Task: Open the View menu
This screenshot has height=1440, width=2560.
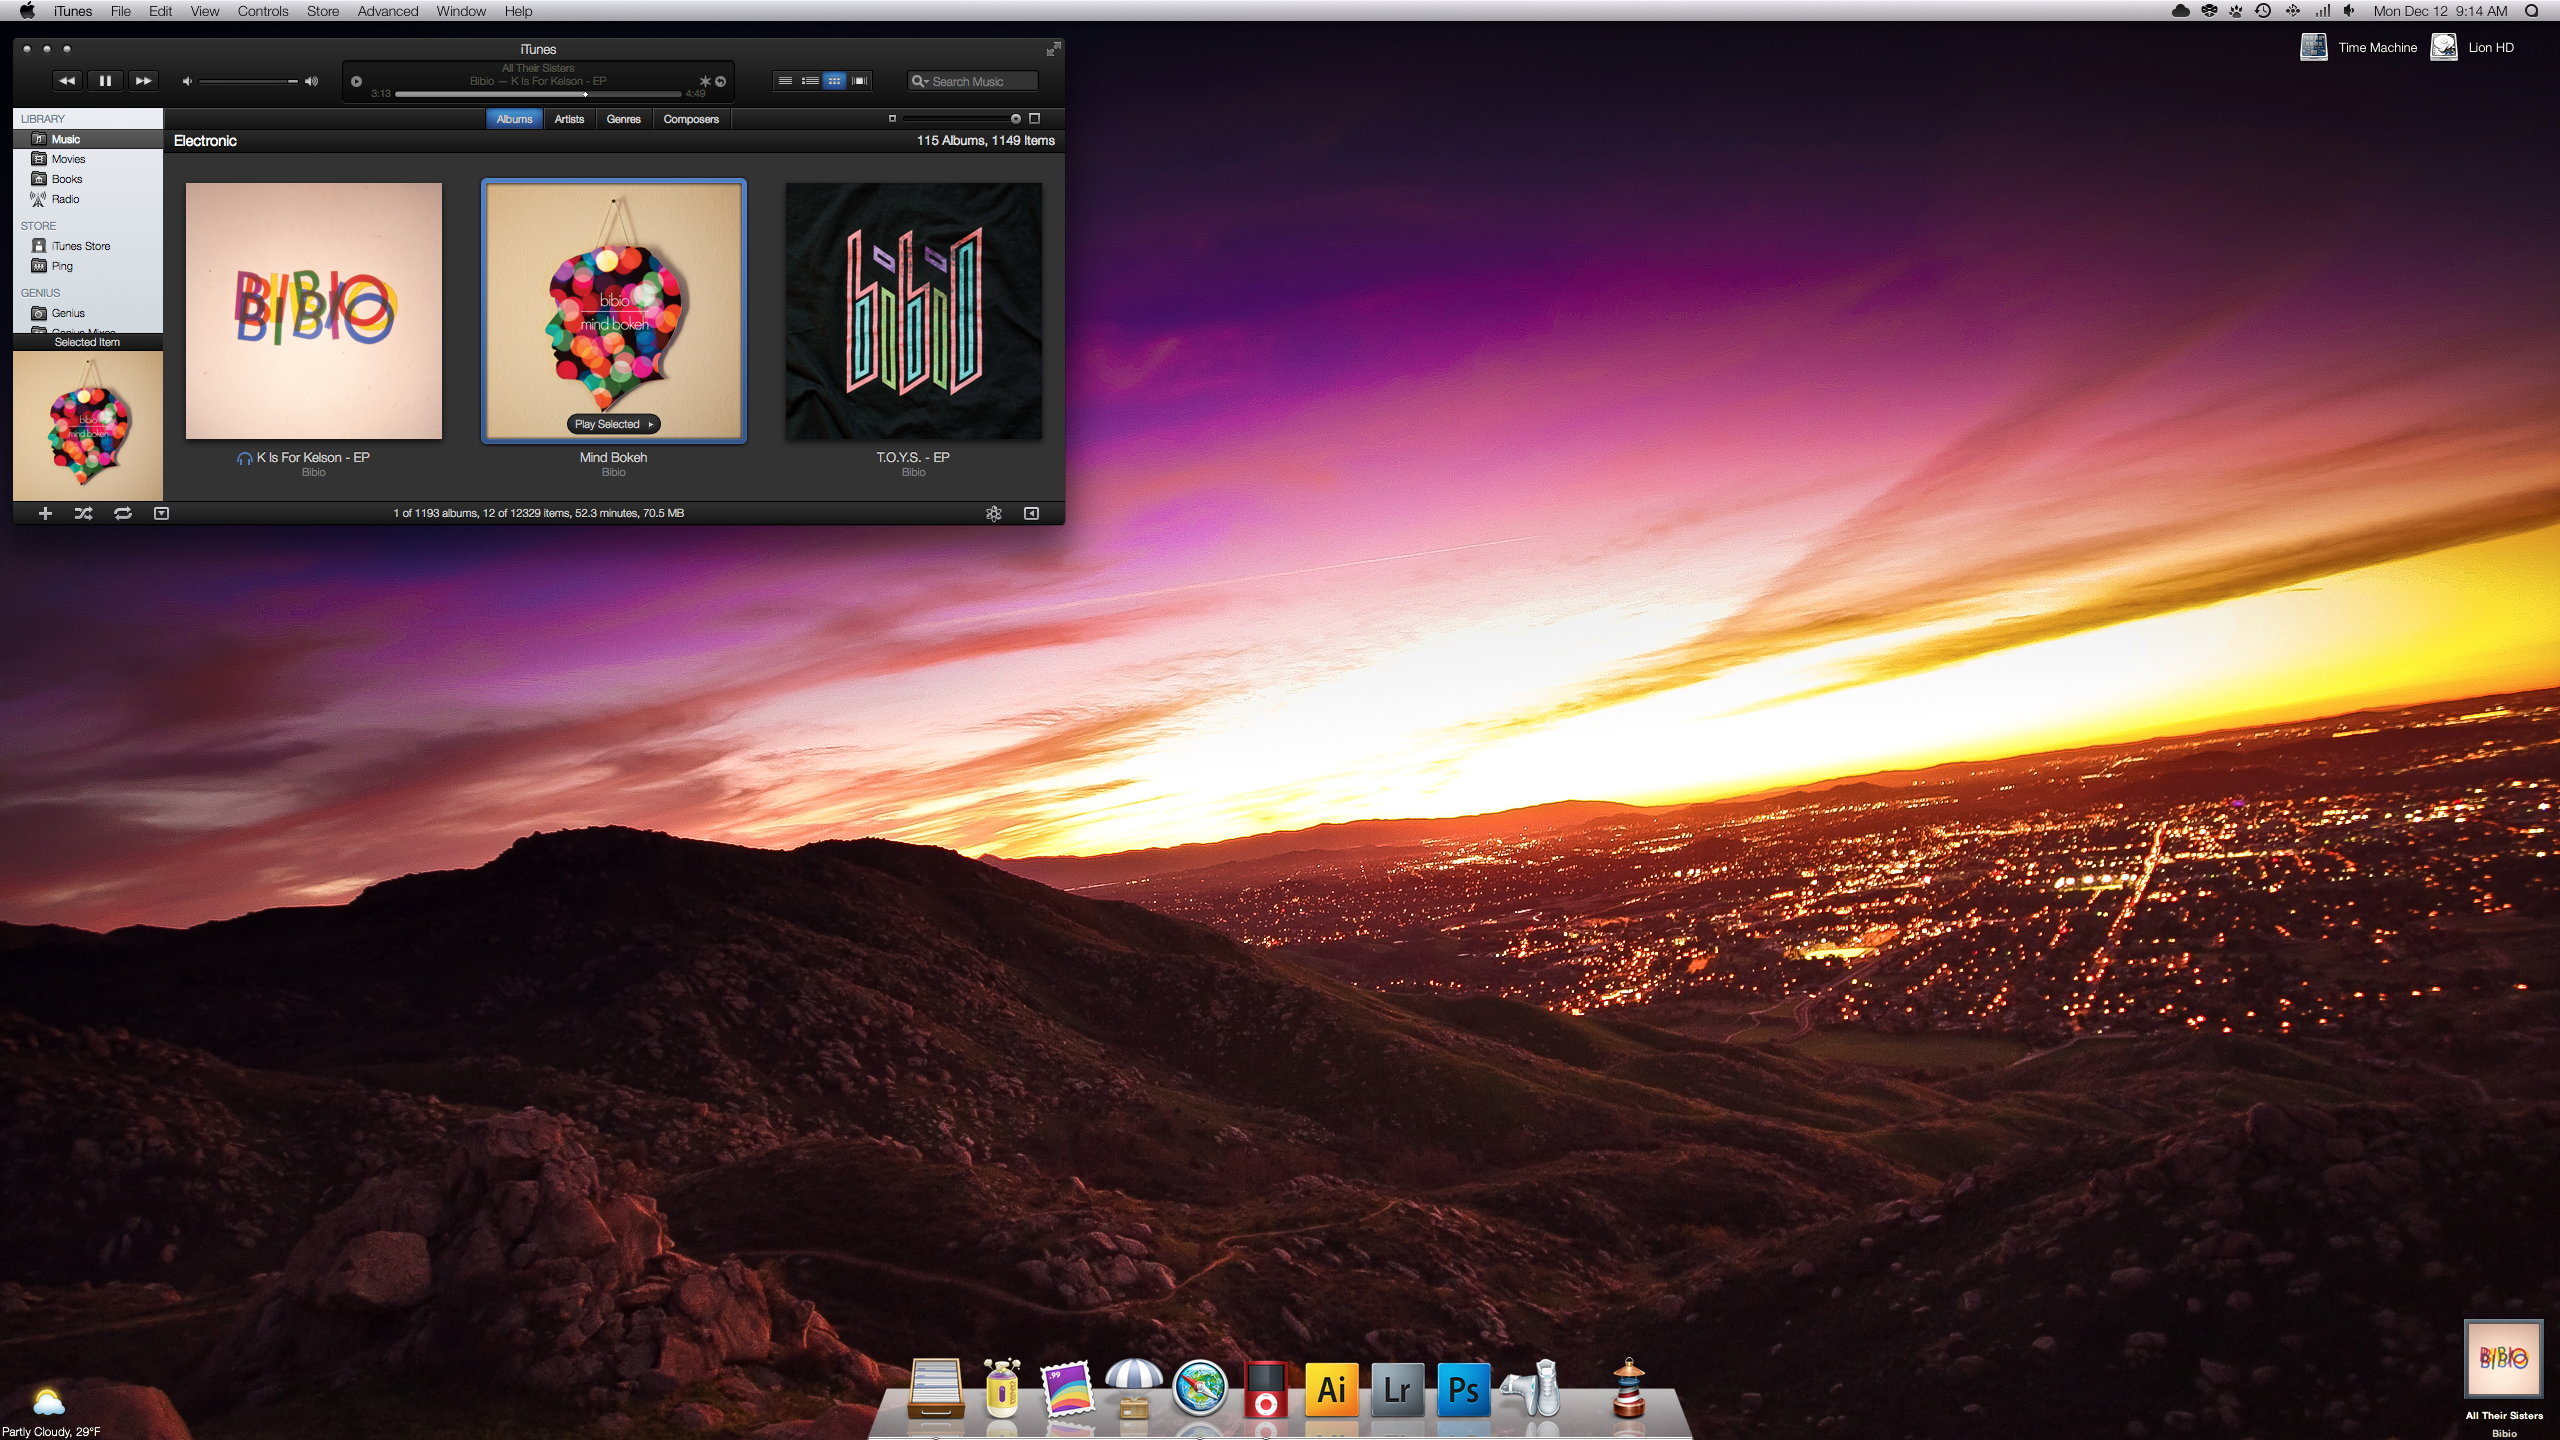Action: click(x=205, y=11)
